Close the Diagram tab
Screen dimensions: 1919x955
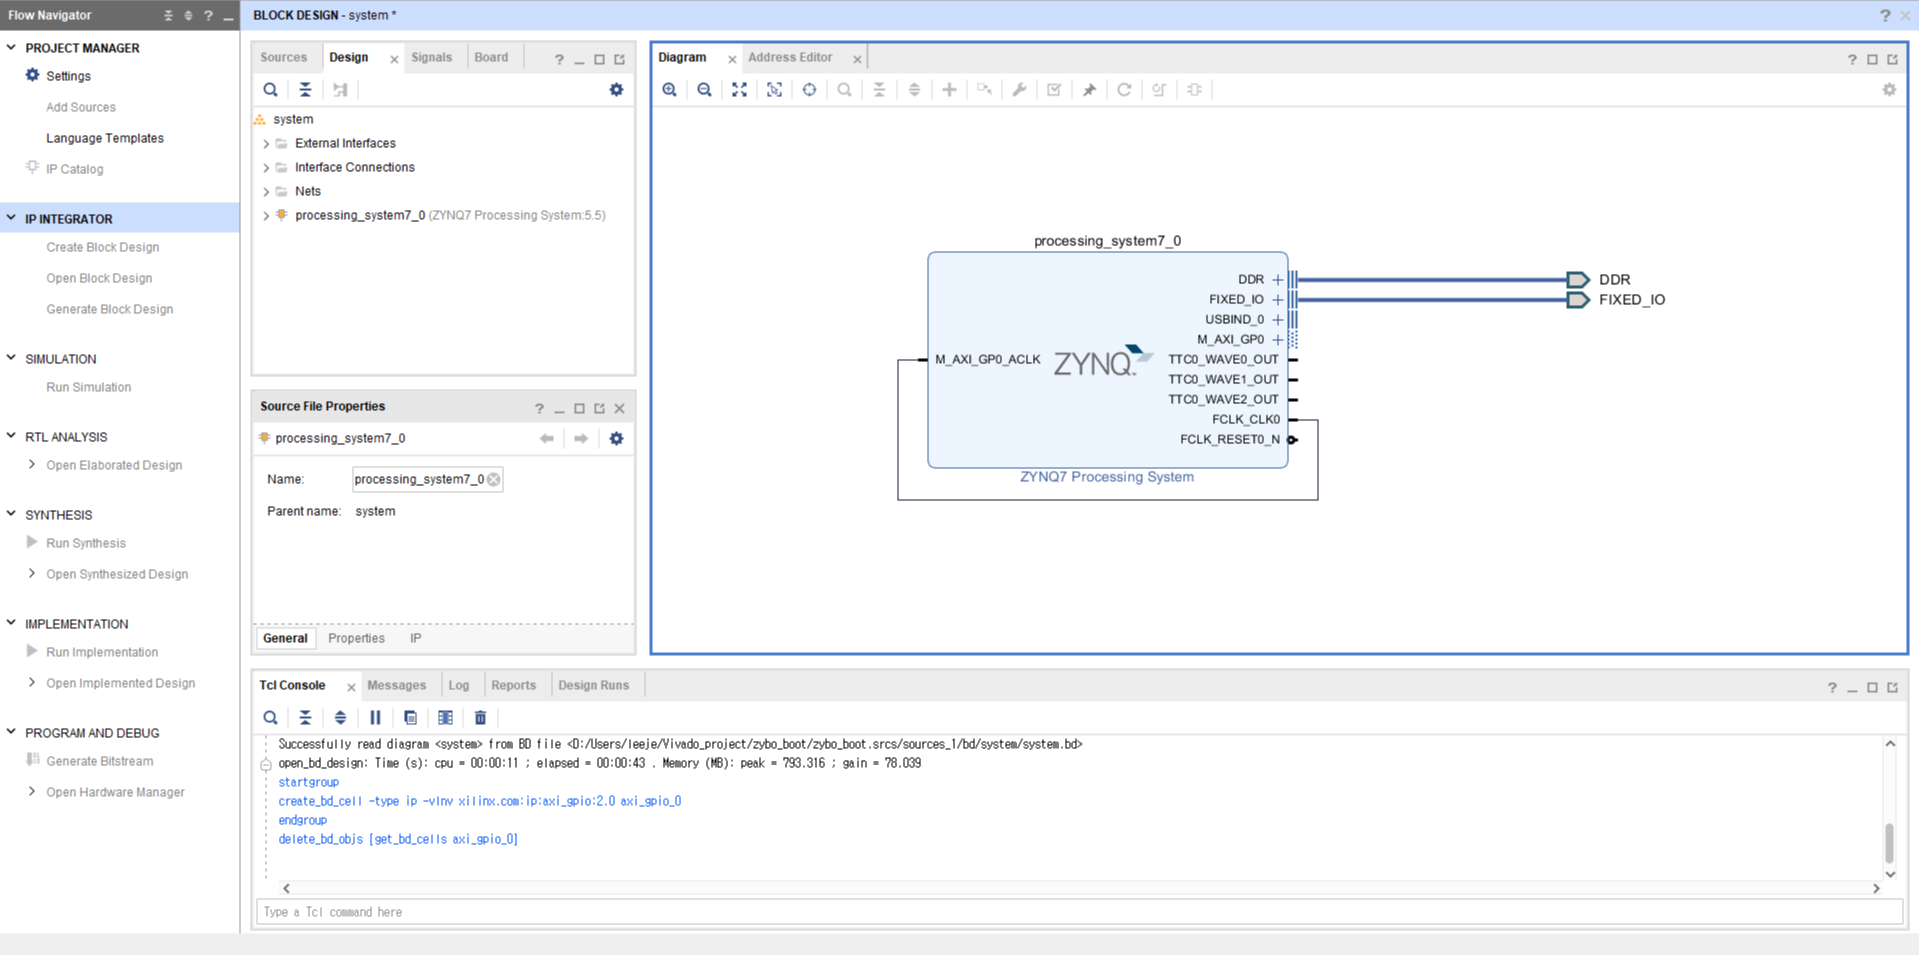(732, 59)
